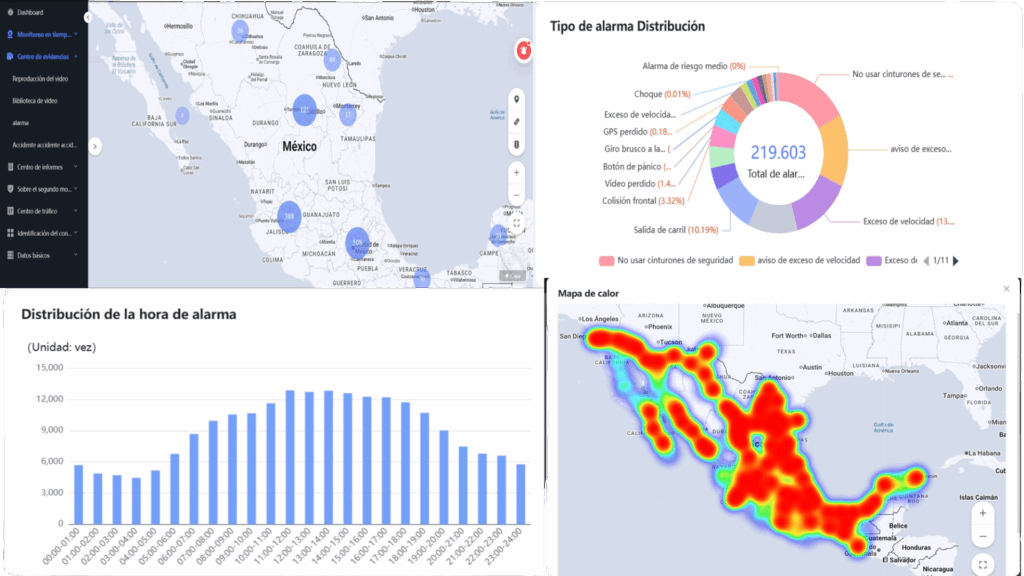Close the 'Mapa de calor' panel
The image size is (1024, 576).
(x=1007, y=289)
